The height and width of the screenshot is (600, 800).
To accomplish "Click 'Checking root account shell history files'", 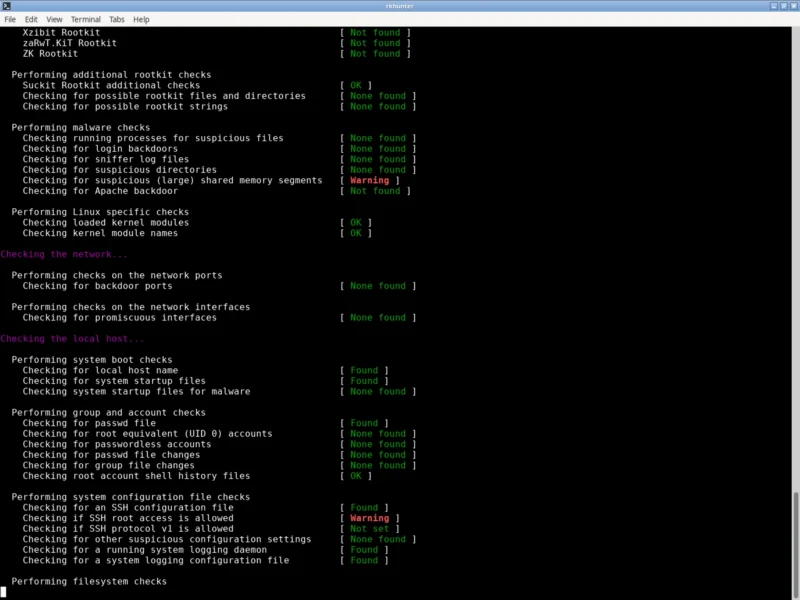I will 136,476.
